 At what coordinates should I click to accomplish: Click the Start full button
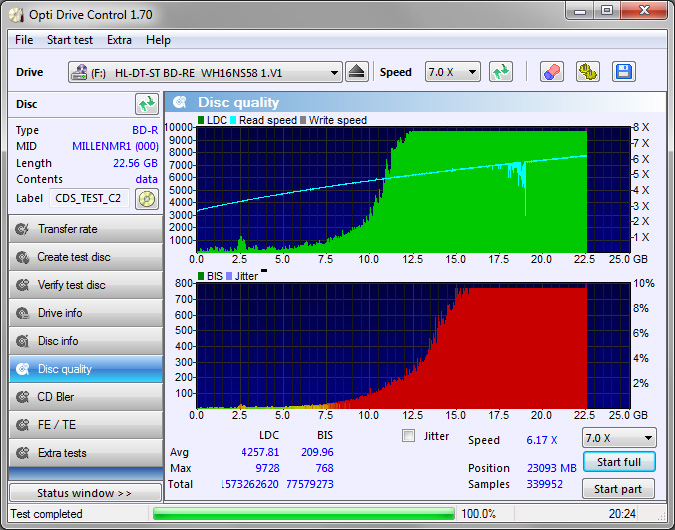[619, 462]
